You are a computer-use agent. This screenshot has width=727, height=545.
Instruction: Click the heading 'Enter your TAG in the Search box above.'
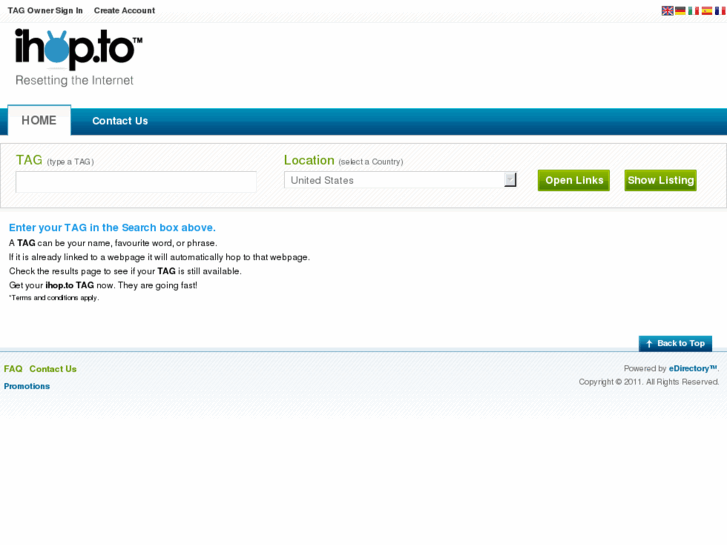tap(112, 228)
